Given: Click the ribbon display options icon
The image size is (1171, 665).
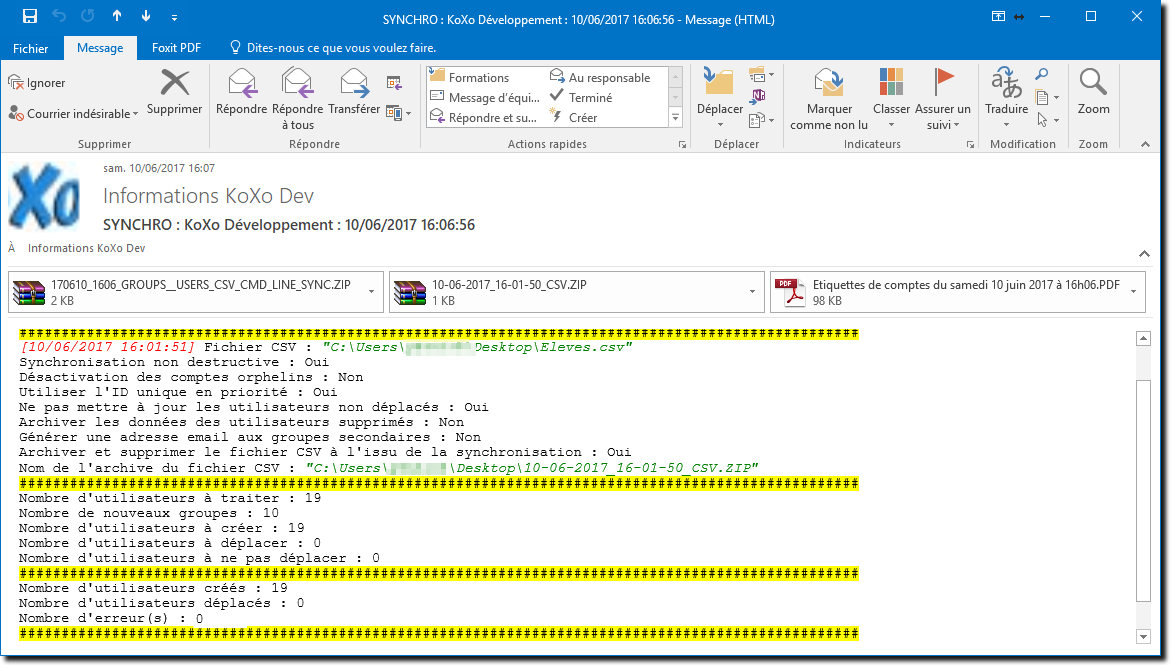Looking at the screenshot, I should click(x=998, y=16).
